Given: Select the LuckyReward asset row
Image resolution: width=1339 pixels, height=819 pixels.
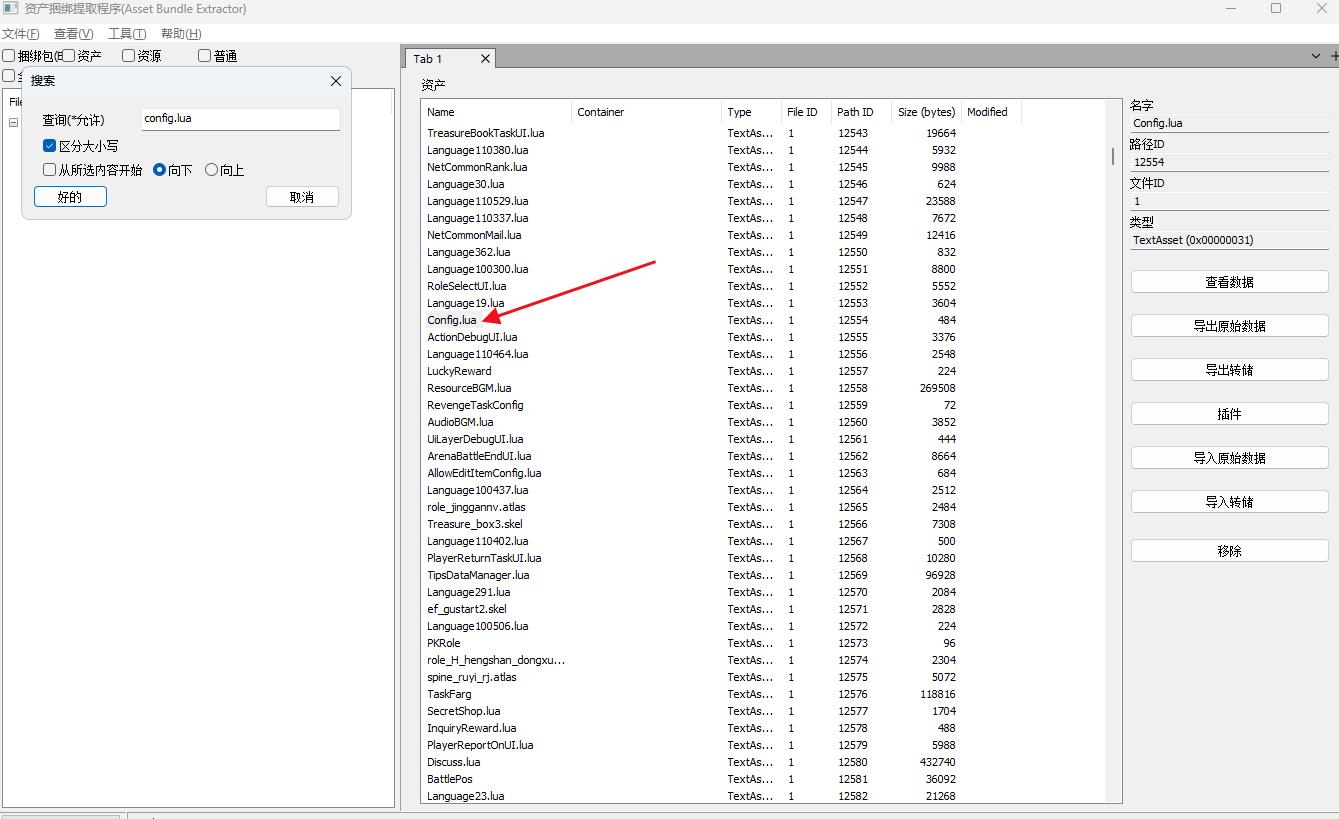Looking at the screenshot, I should pos(691,371).
